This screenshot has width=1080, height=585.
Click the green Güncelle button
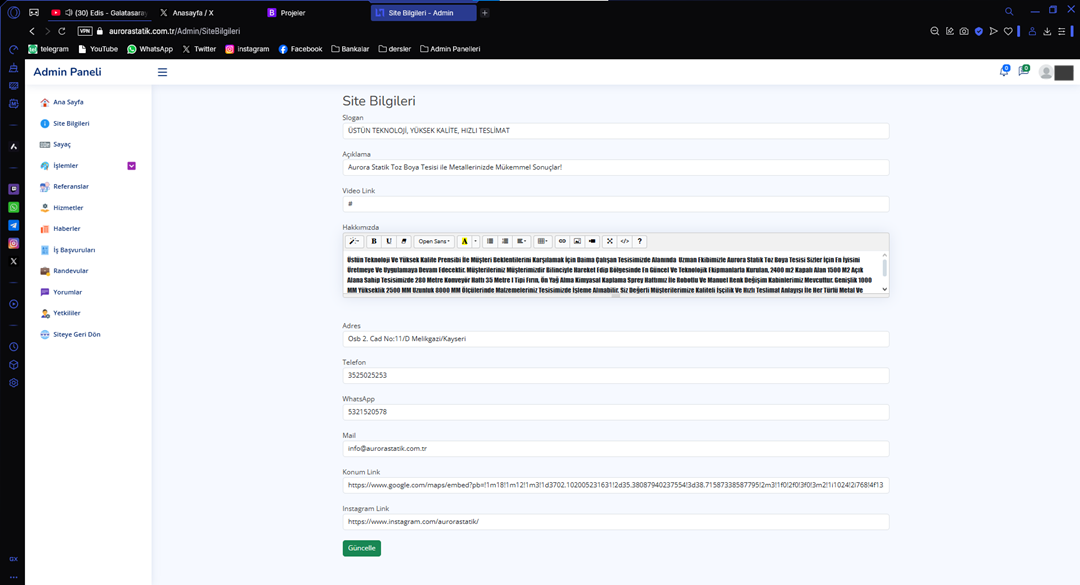[x=361, y=548]
